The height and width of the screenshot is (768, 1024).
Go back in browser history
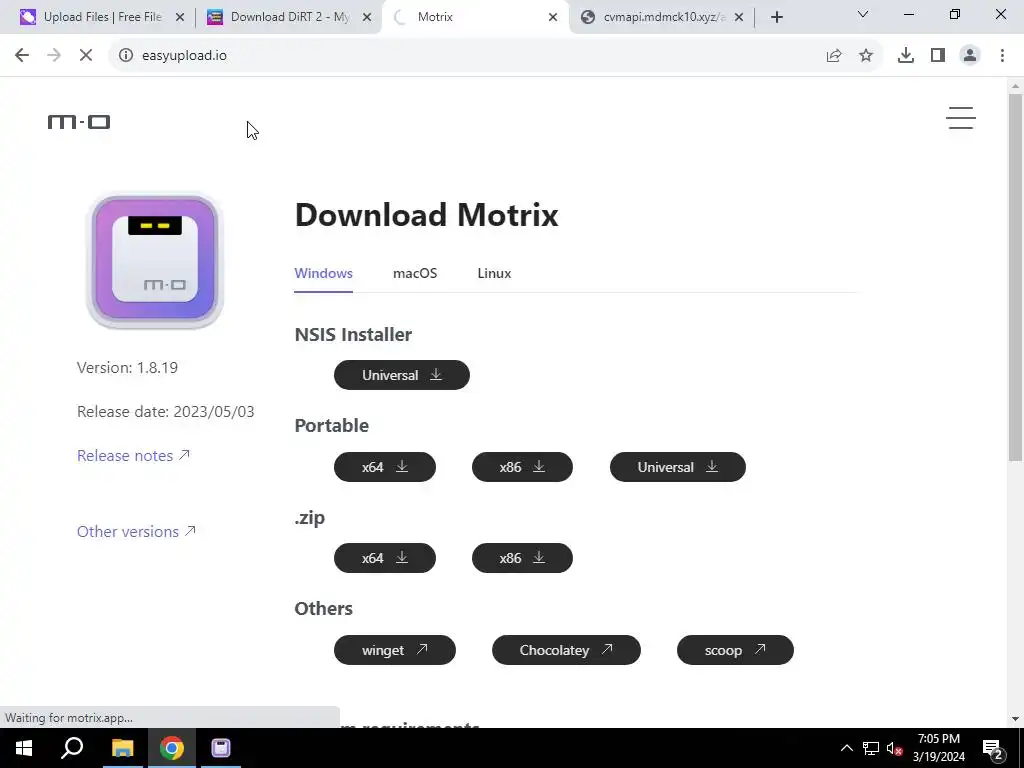tap(22, 55)
